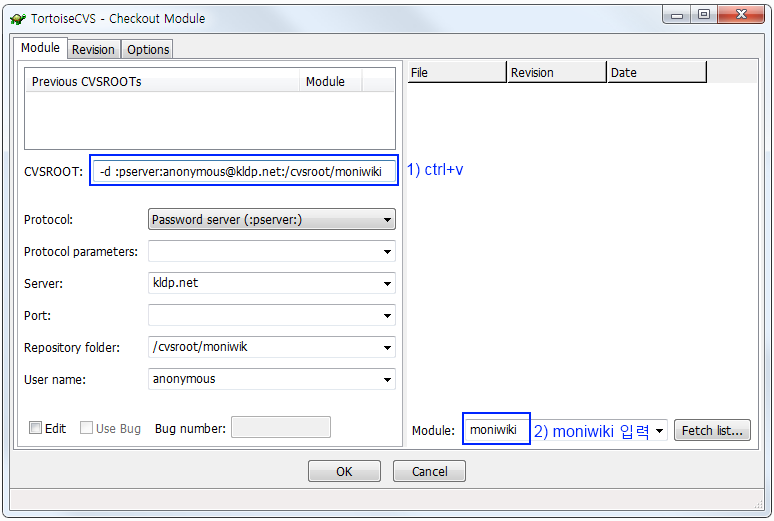
Task: Sort by the File column header
Action: 457,72
